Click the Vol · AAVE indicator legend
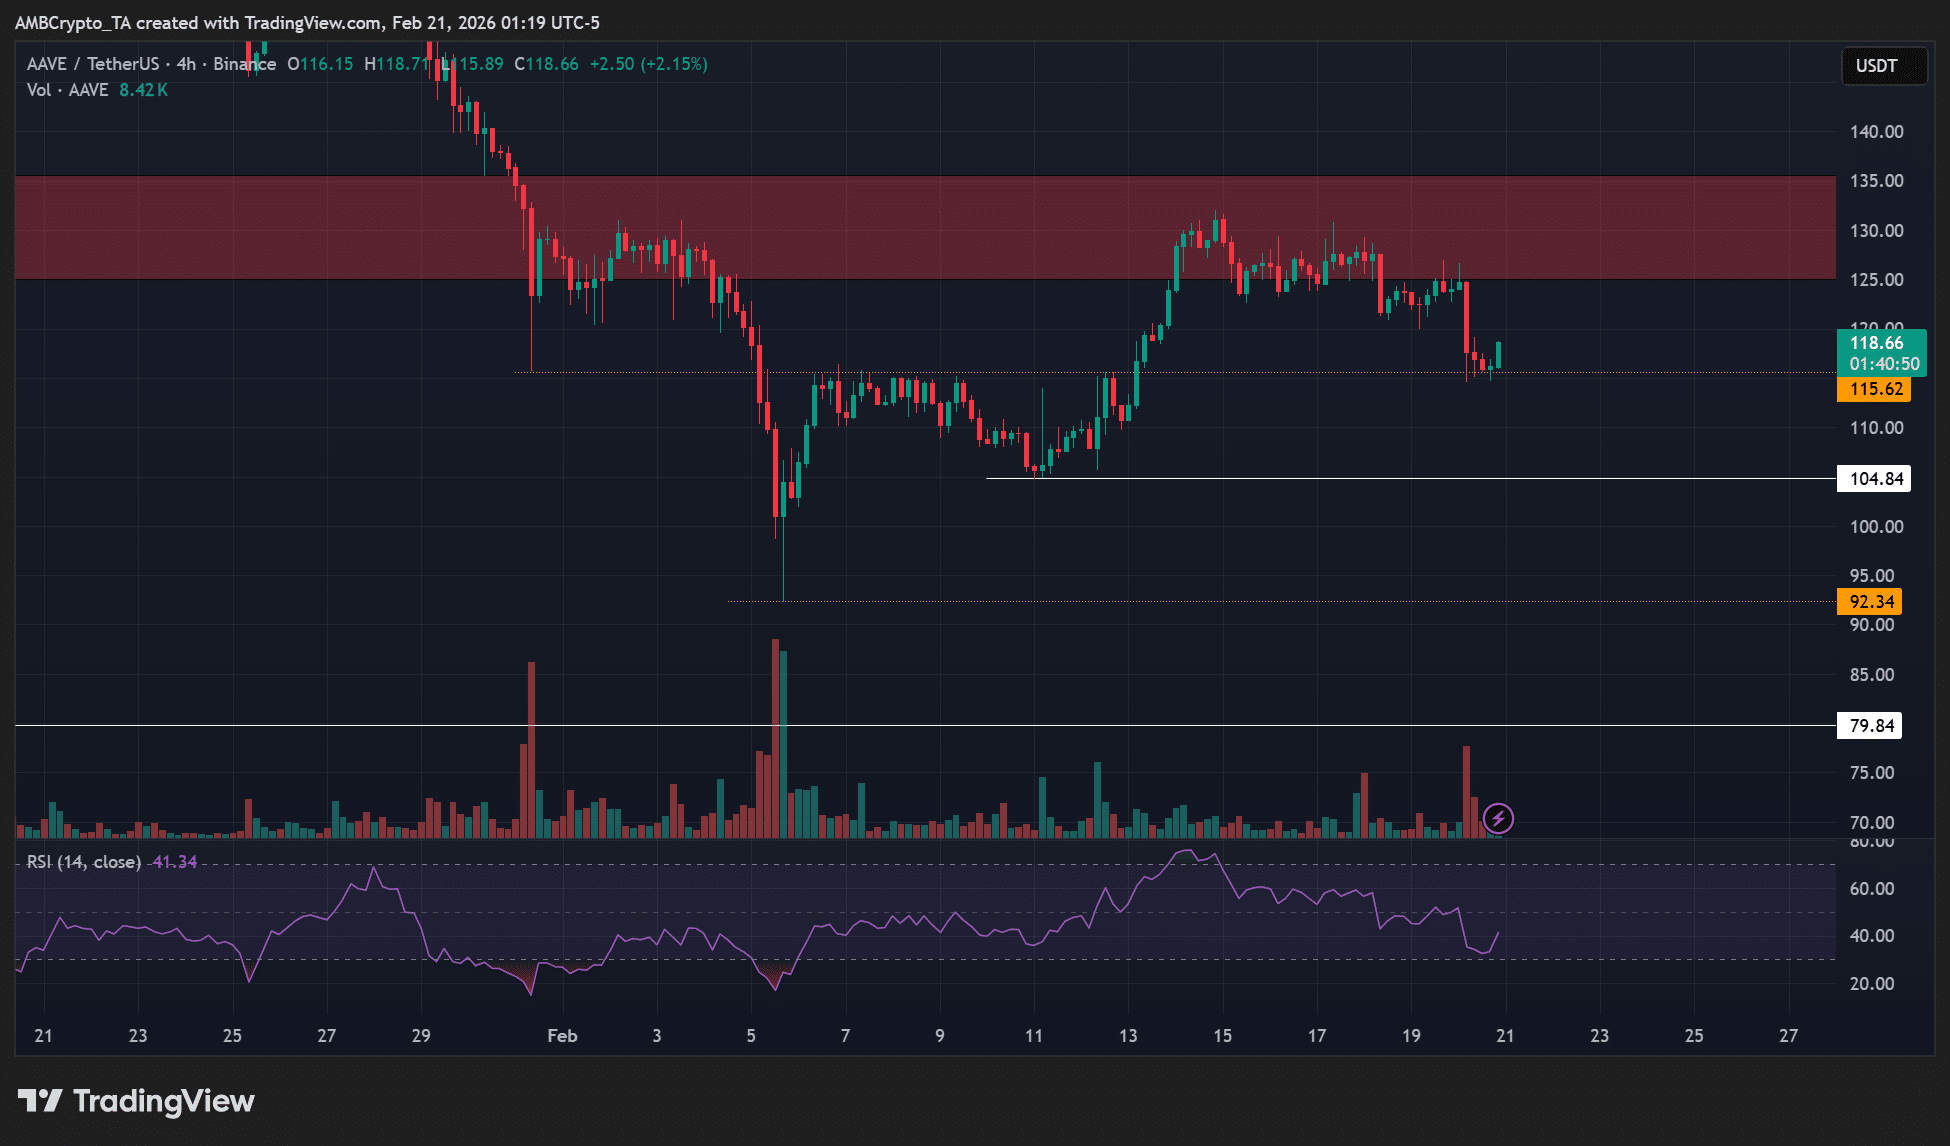 (67, 90)
